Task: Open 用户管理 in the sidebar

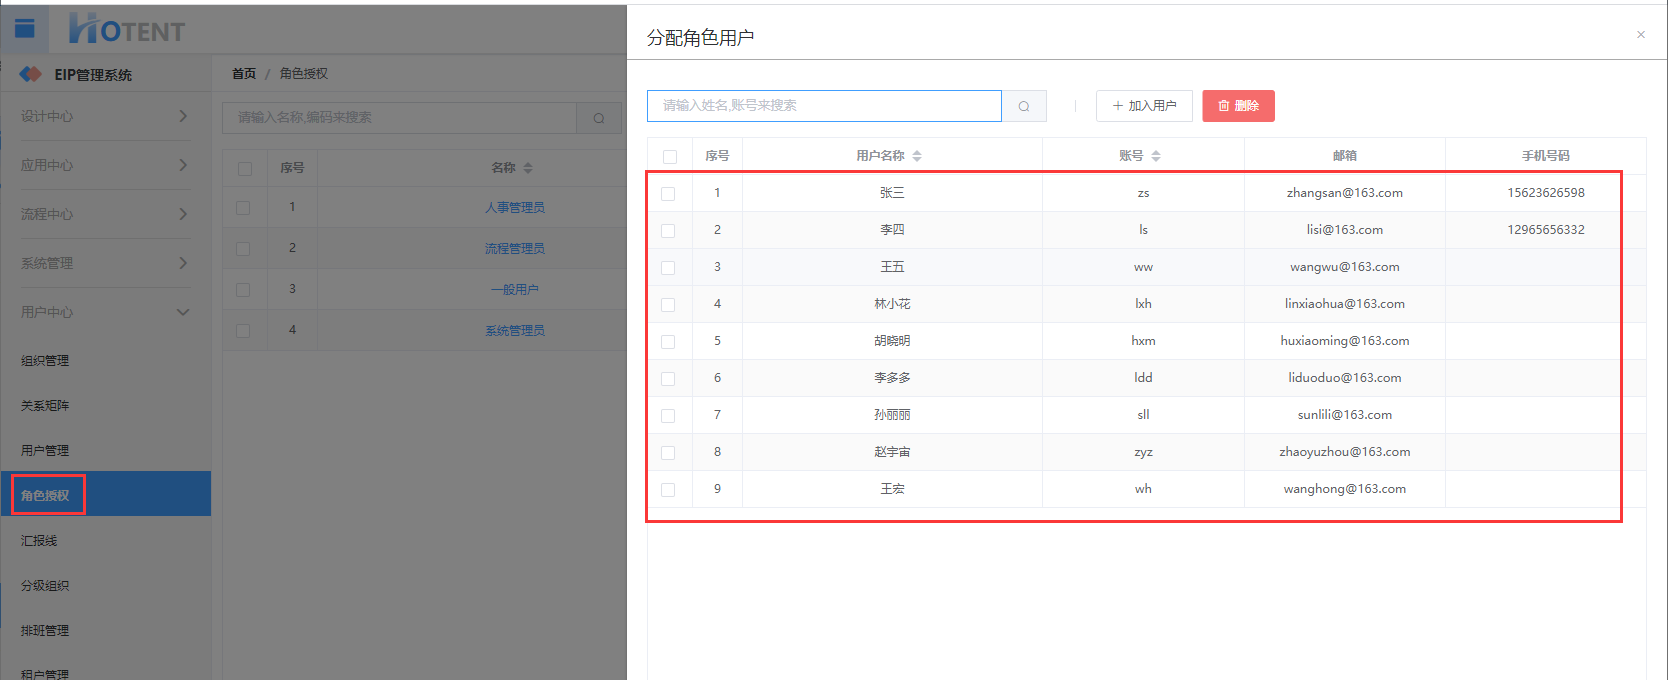Action: [x=45, y=451]
